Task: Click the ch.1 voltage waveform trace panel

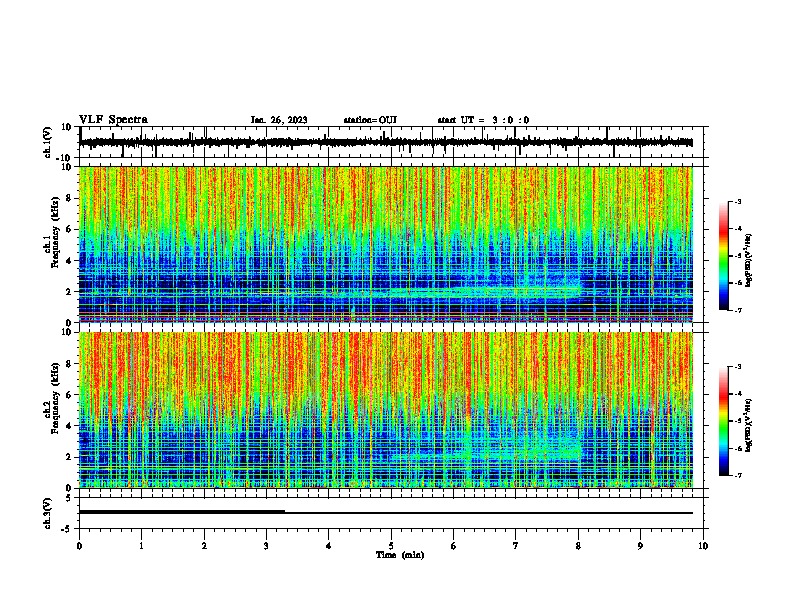Action: [391, 142]
